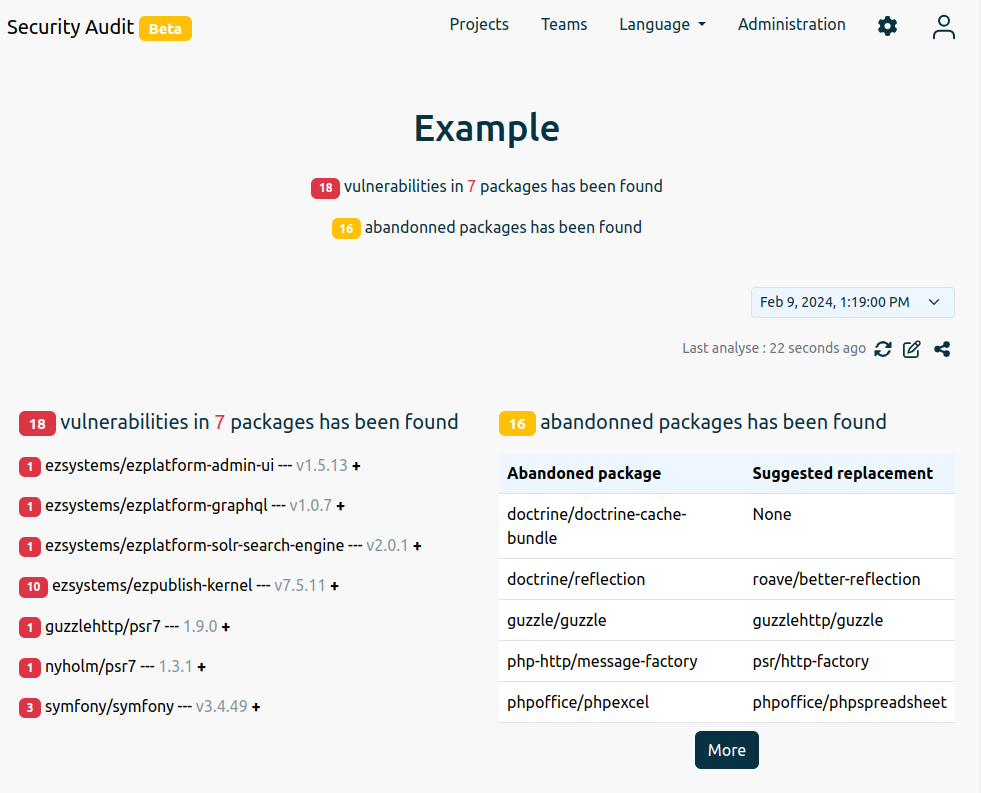Viewport: 981px width, 793px height.
Task: Expand ezplatform-solr-search-engine plus sign
Action: pos(417,546)
